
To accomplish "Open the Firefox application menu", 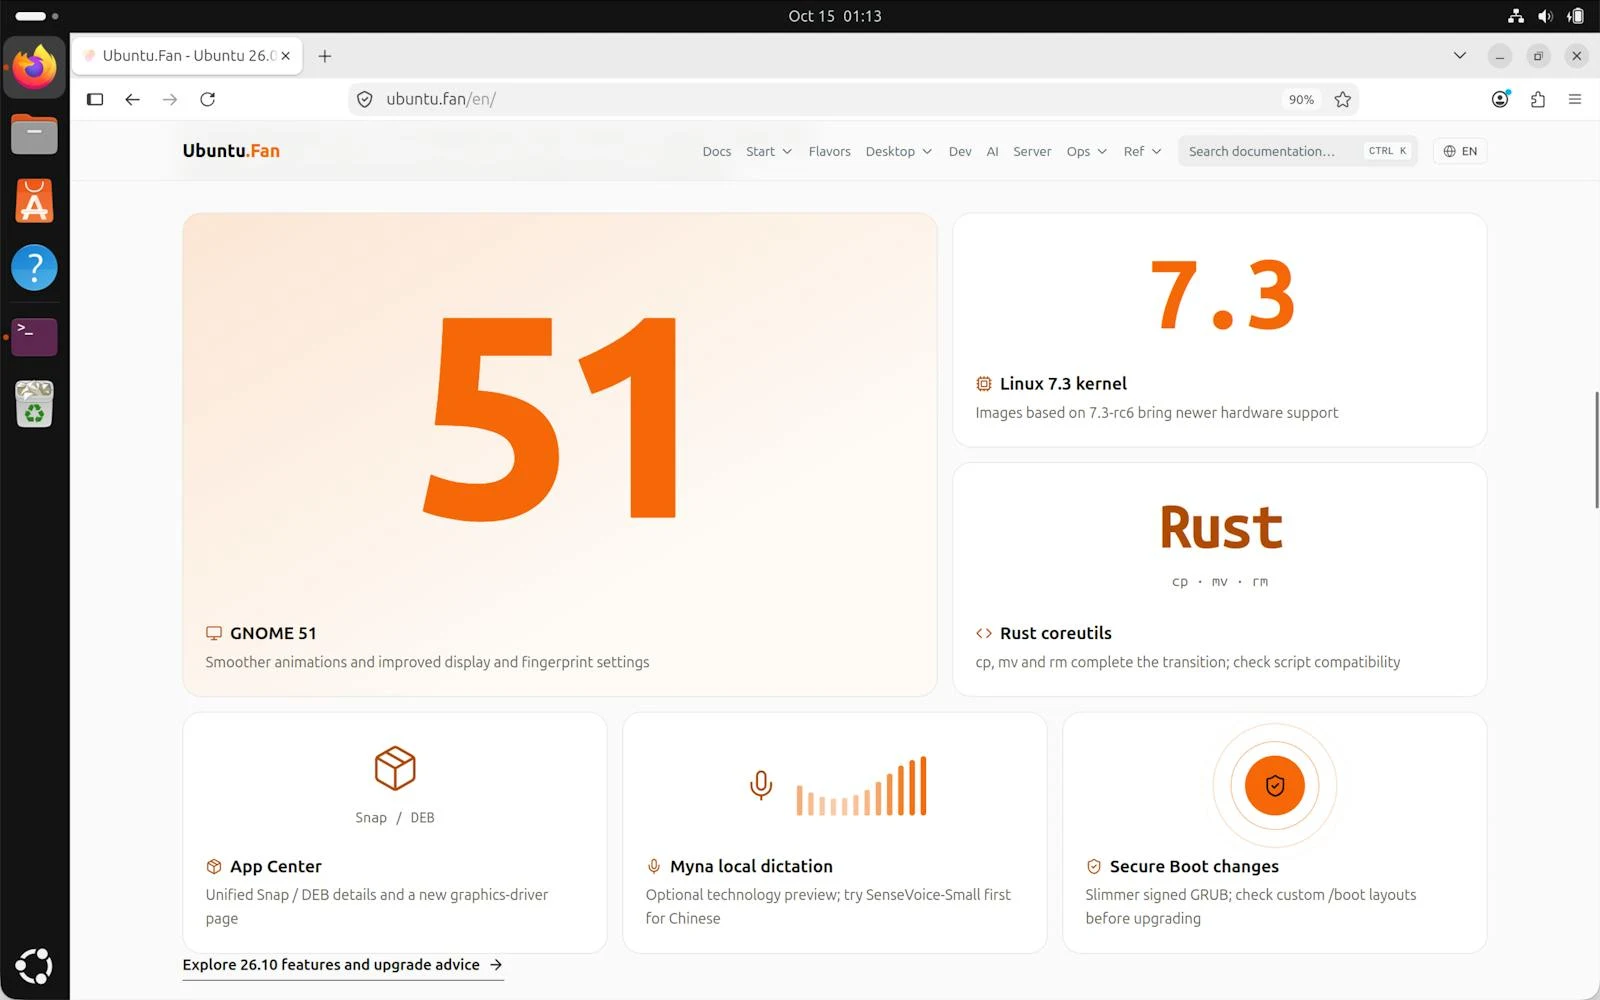I will click(1575, 99).
